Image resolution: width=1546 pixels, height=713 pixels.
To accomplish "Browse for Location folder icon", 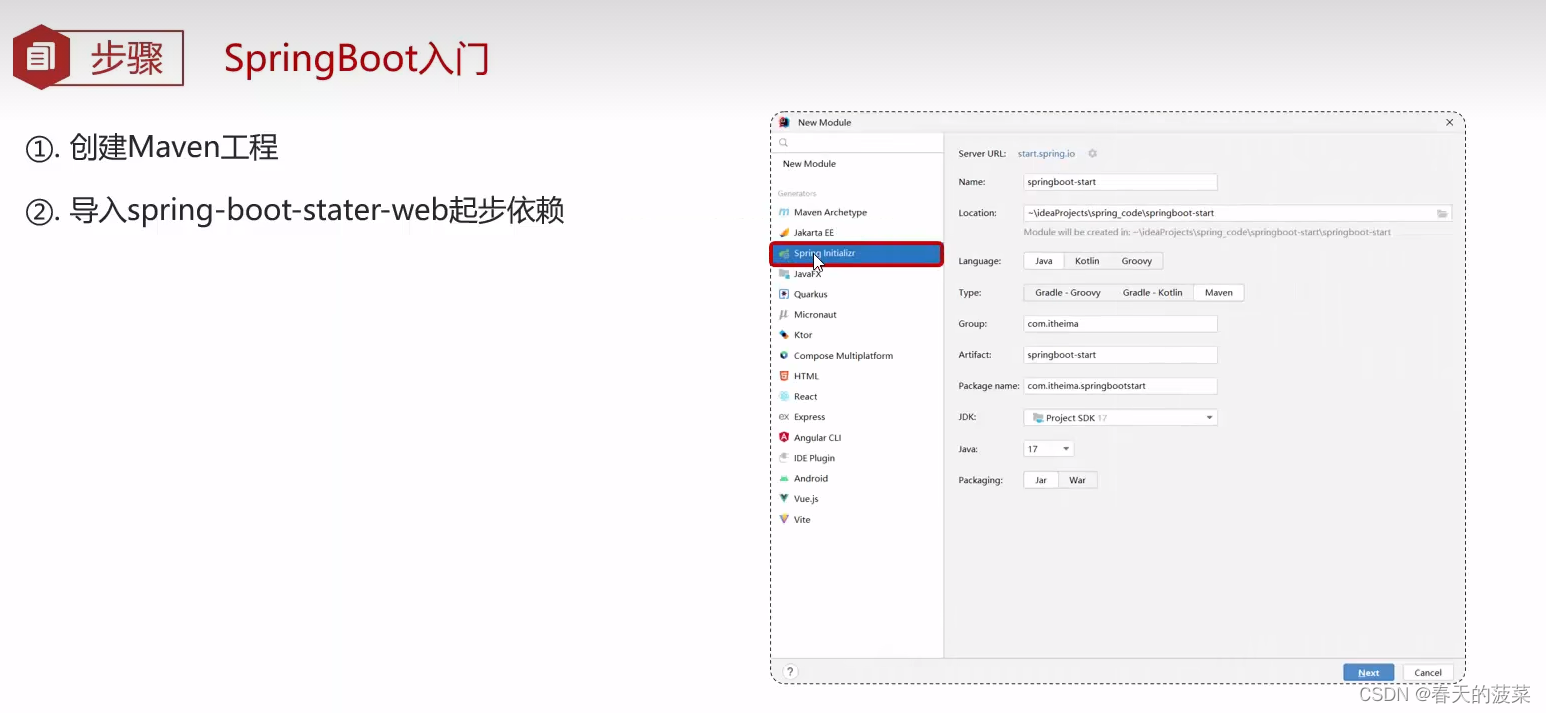I will click(1442, 213).
